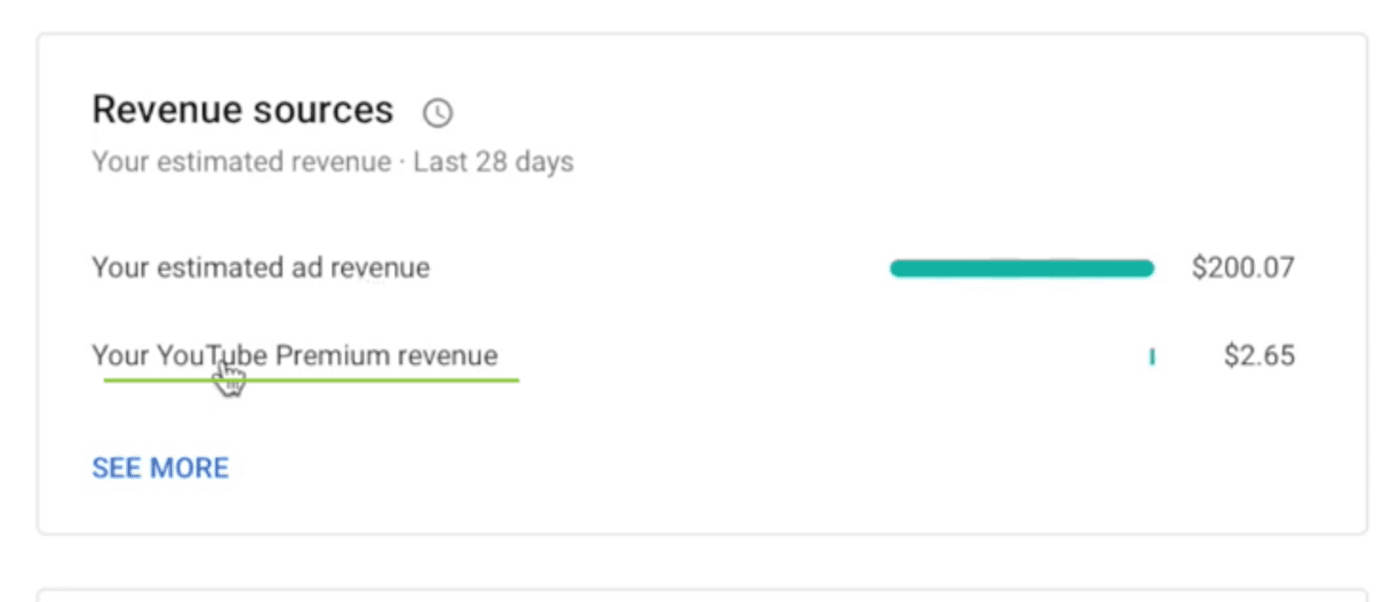
Task: Click the clock icon beside Revenue sources
Action: point(438,113)
